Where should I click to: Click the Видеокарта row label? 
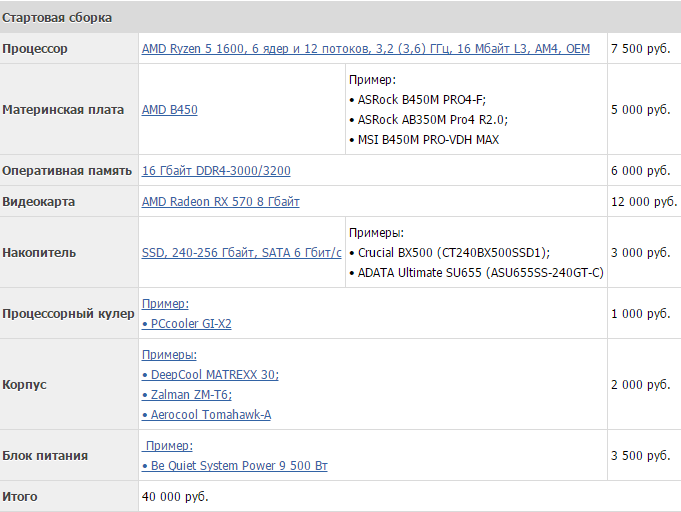(x=38, y=201)
